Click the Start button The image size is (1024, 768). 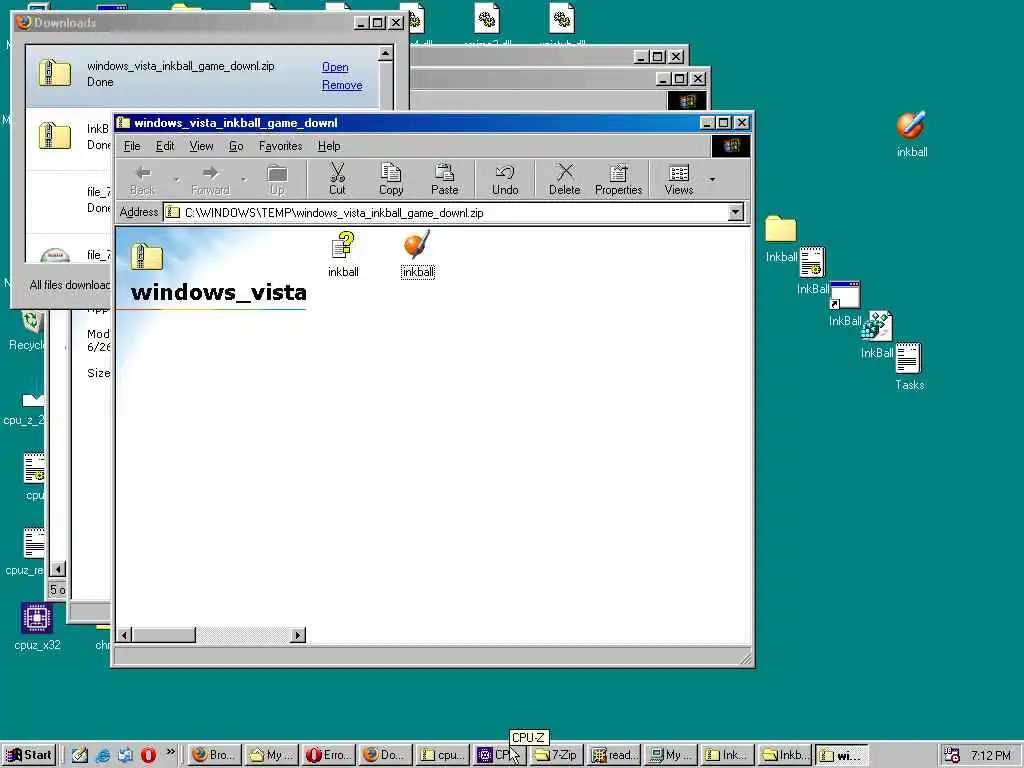pyautogui.click(x=29, y=755)
